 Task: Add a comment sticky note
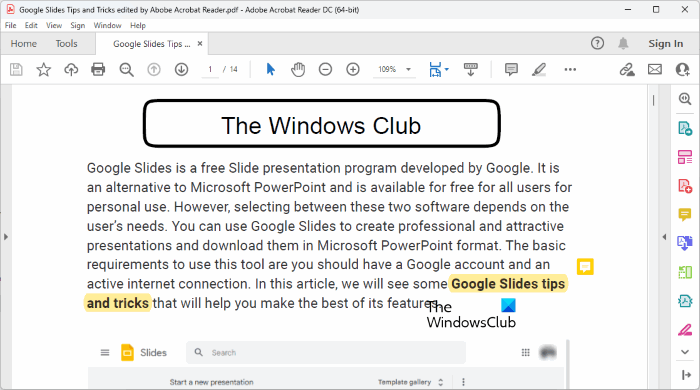point(511,69)
